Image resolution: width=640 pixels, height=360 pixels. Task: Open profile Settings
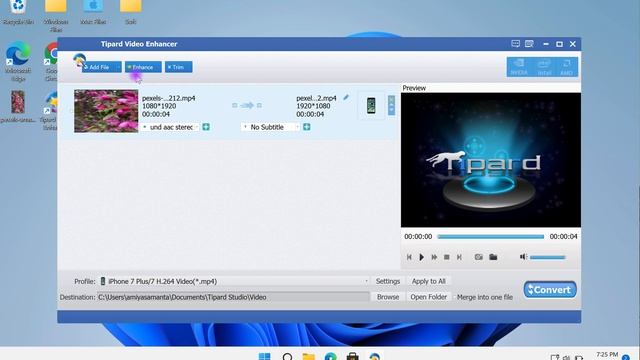[x=388, y=281]
